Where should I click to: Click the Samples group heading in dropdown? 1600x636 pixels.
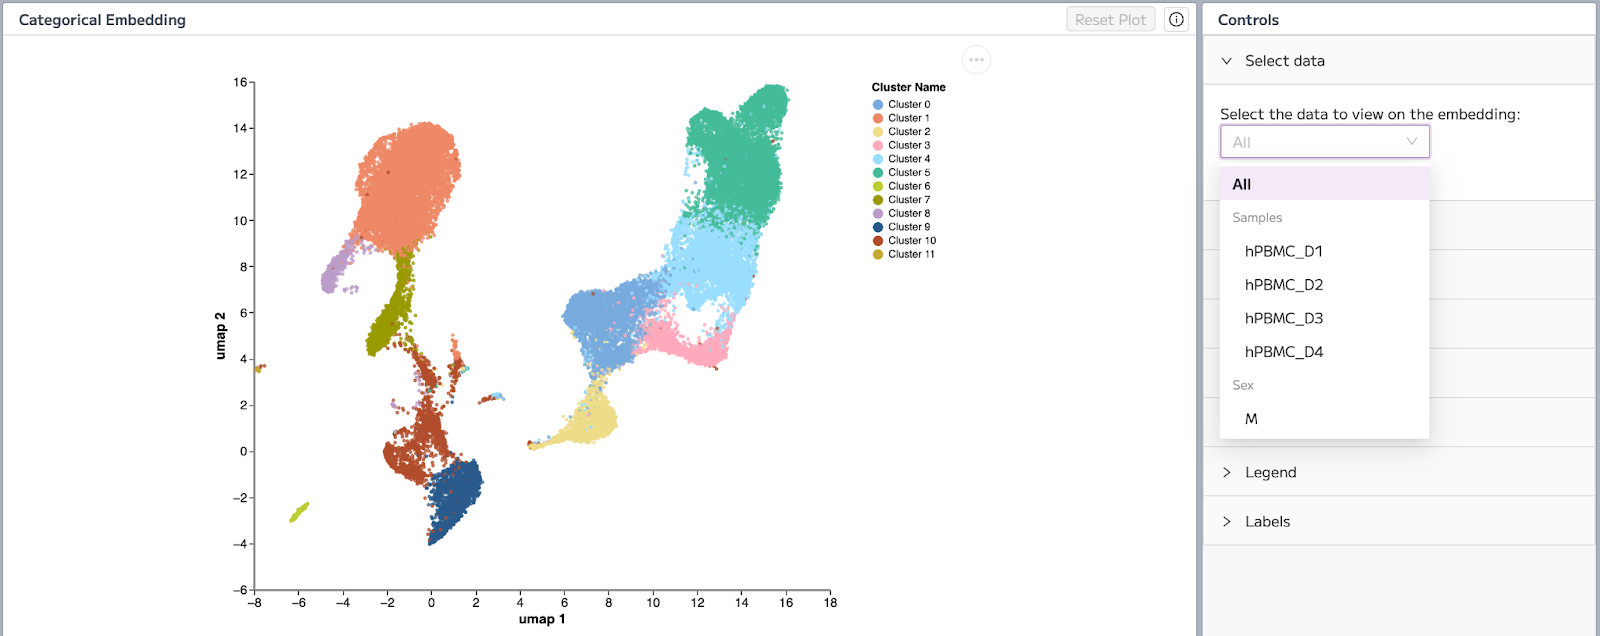click(1257, 217)
